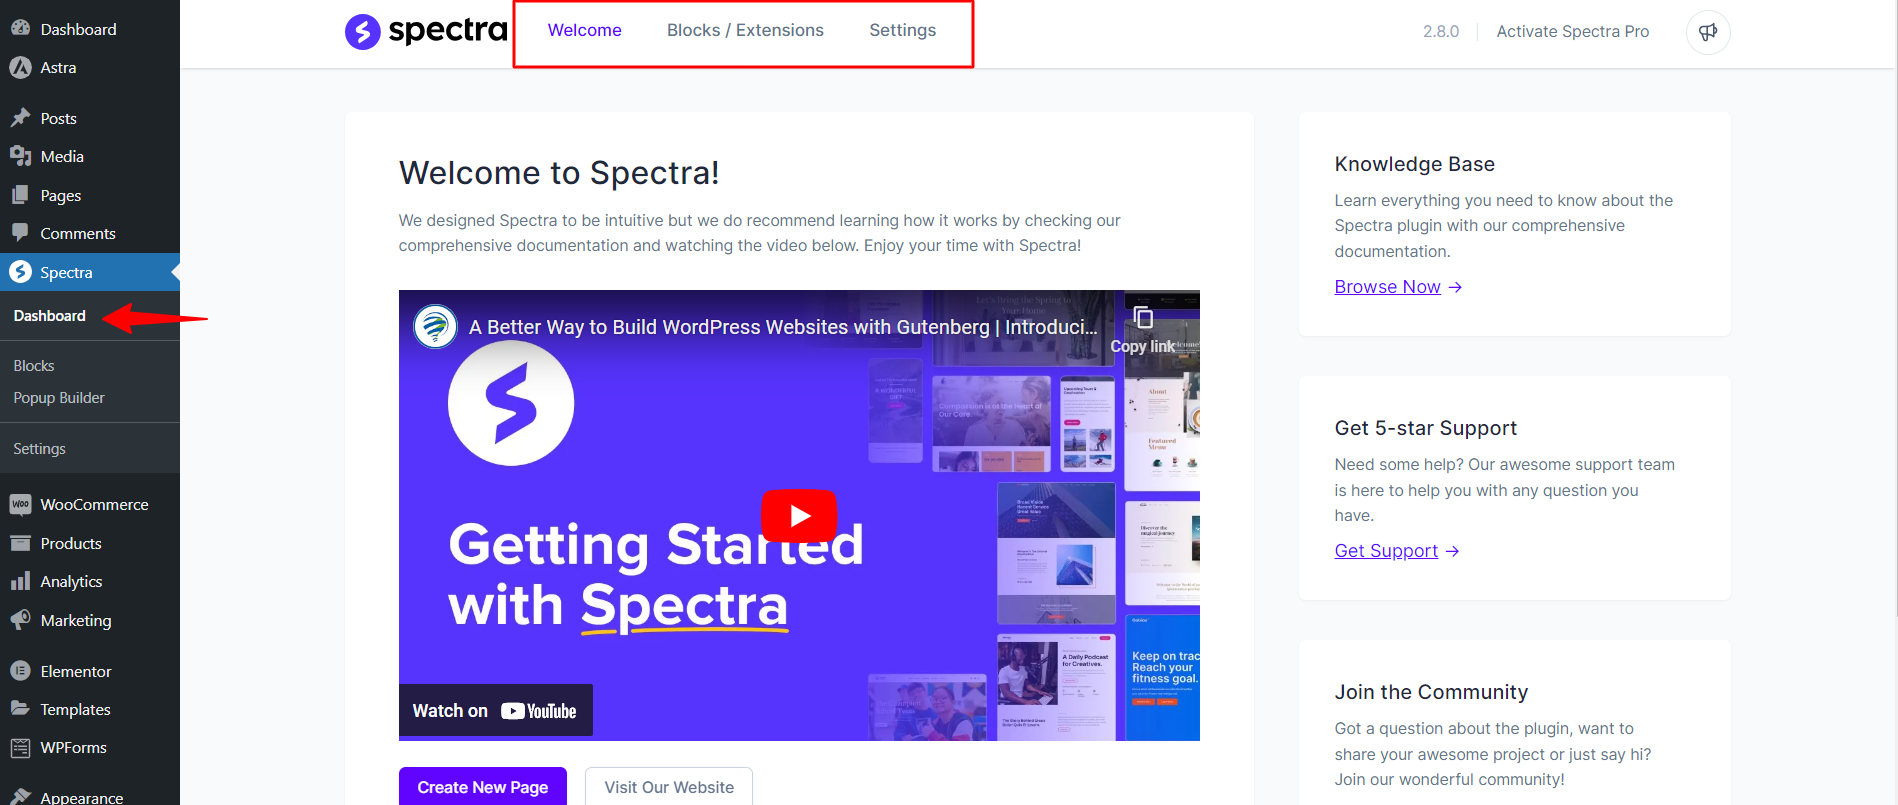
Task: Click the Elementor icon in sidebar
Action: (x=20, y=671)
